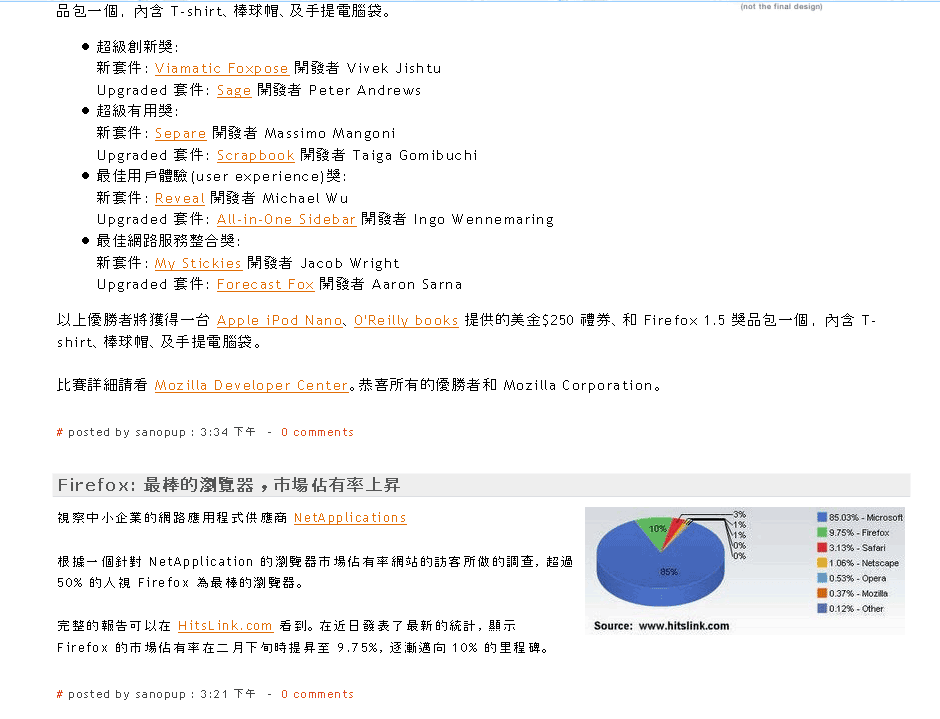Click the orange 0.37% Mozilla legend swatch
Image resolution: width=940 pixels, height=719 pixels.
(x=822, y=593)
